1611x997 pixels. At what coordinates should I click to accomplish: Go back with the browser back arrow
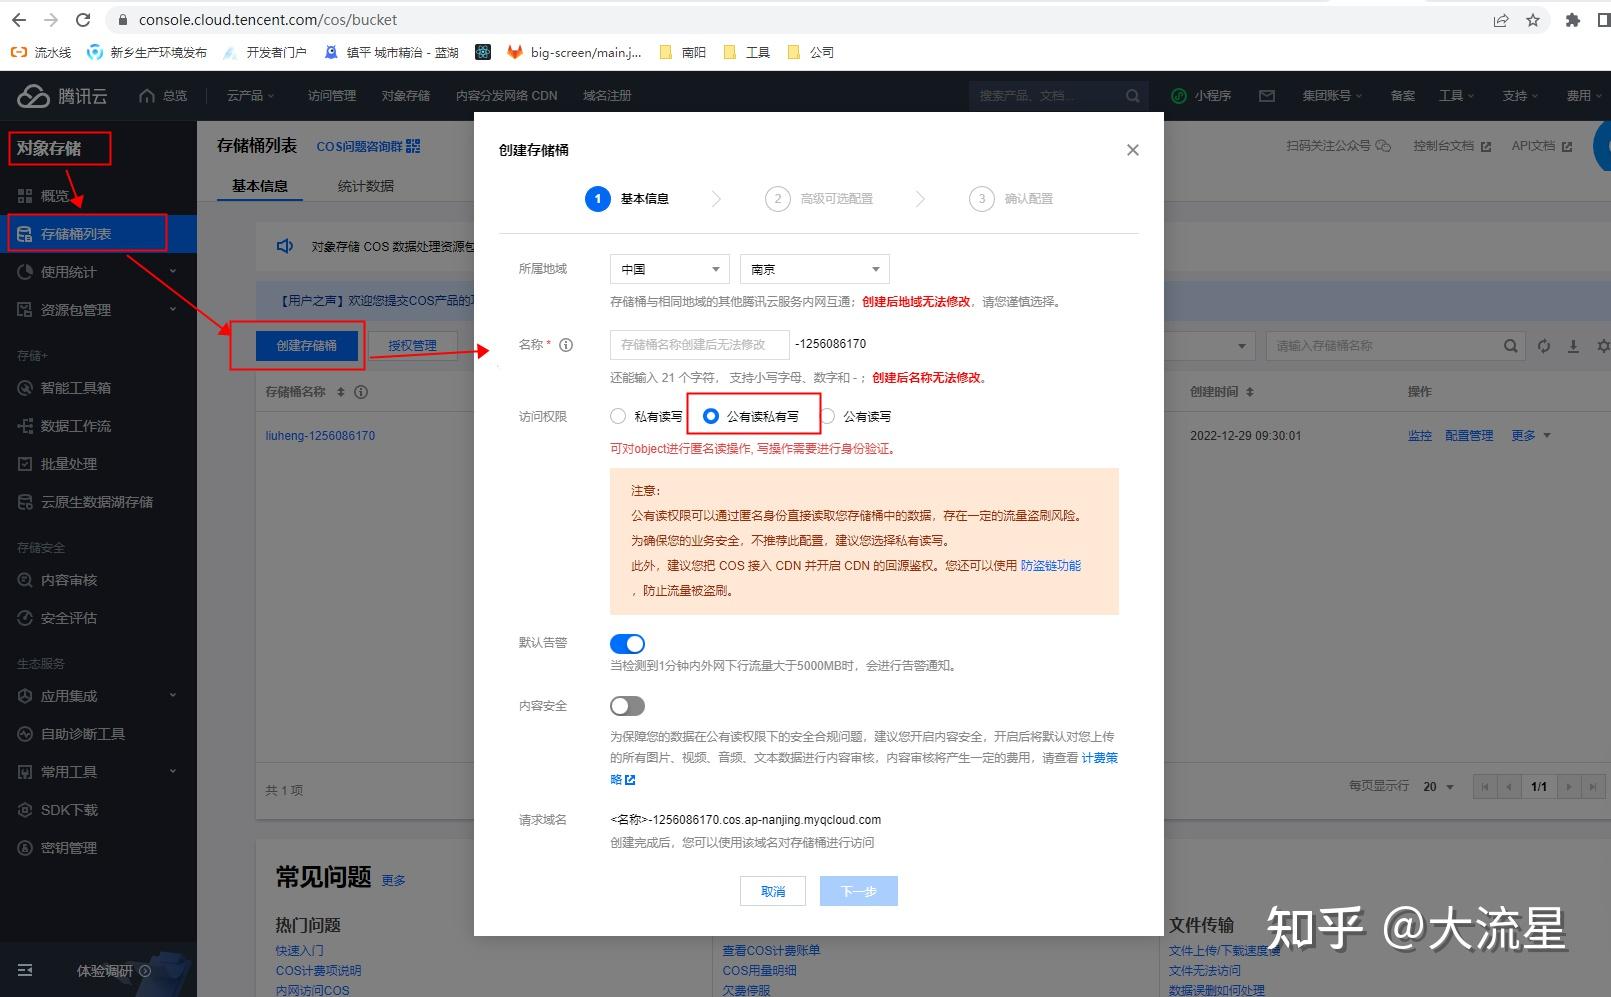(x=19, y=20)
